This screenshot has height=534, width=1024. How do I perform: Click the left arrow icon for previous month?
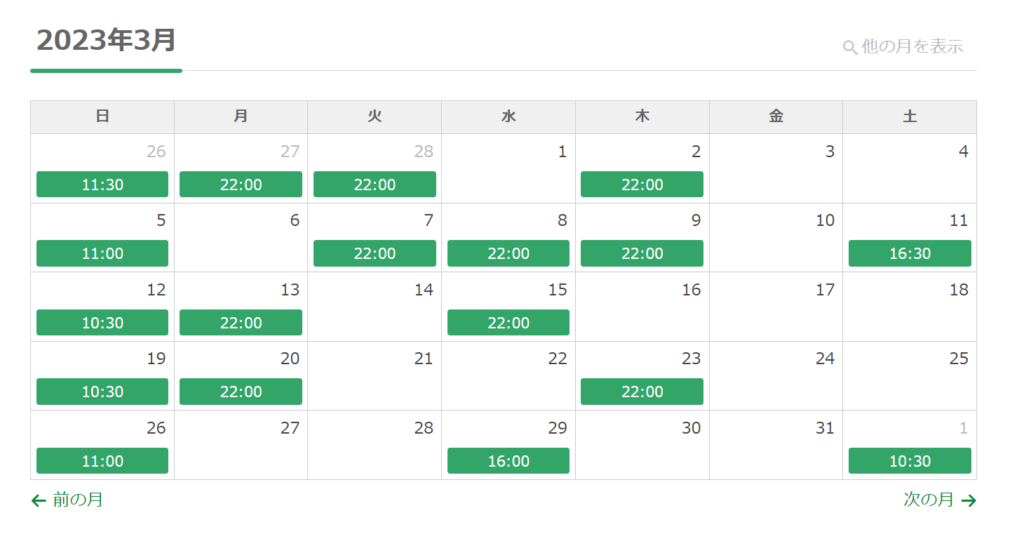coord(39,500)
